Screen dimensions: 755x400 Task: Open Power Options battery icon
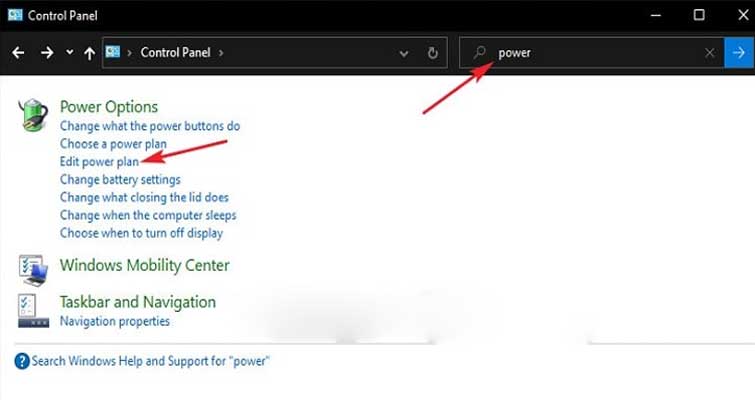coord(33,115)
